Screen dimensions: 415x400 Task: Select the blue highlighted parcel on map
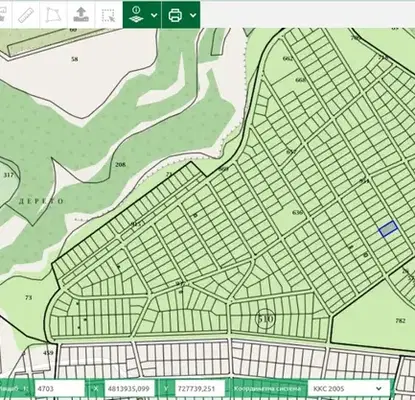[x=388, y=229]
